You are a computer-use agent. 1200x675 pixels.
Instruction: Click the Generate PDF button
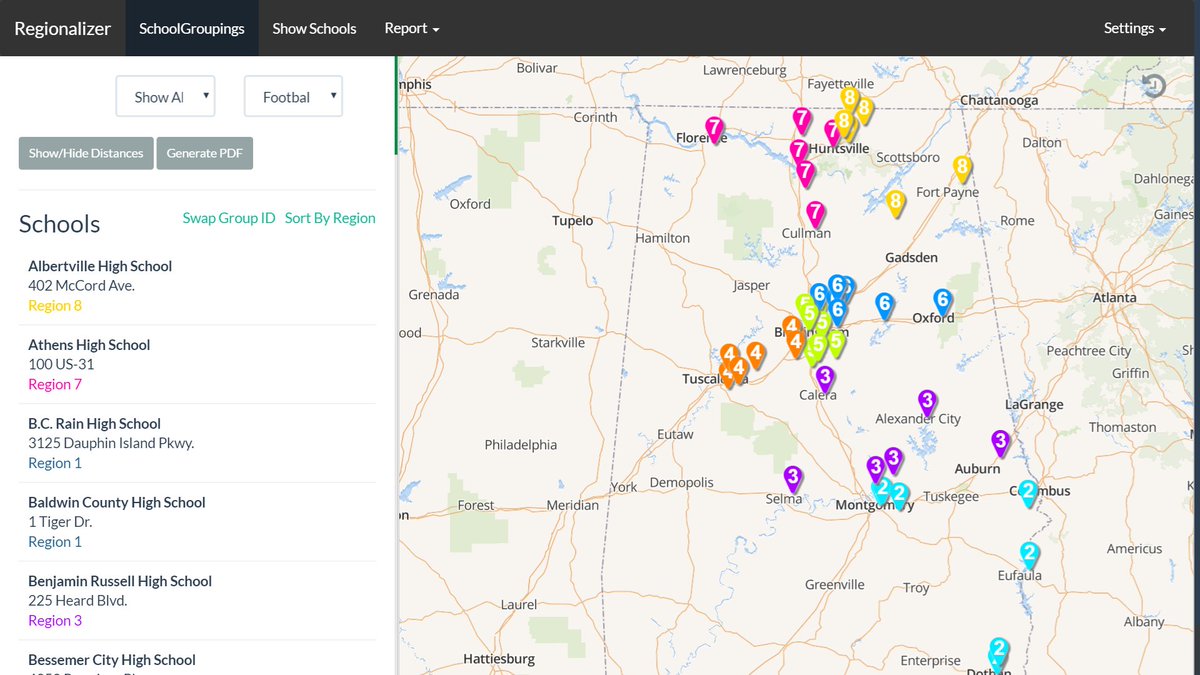point(205,153)
